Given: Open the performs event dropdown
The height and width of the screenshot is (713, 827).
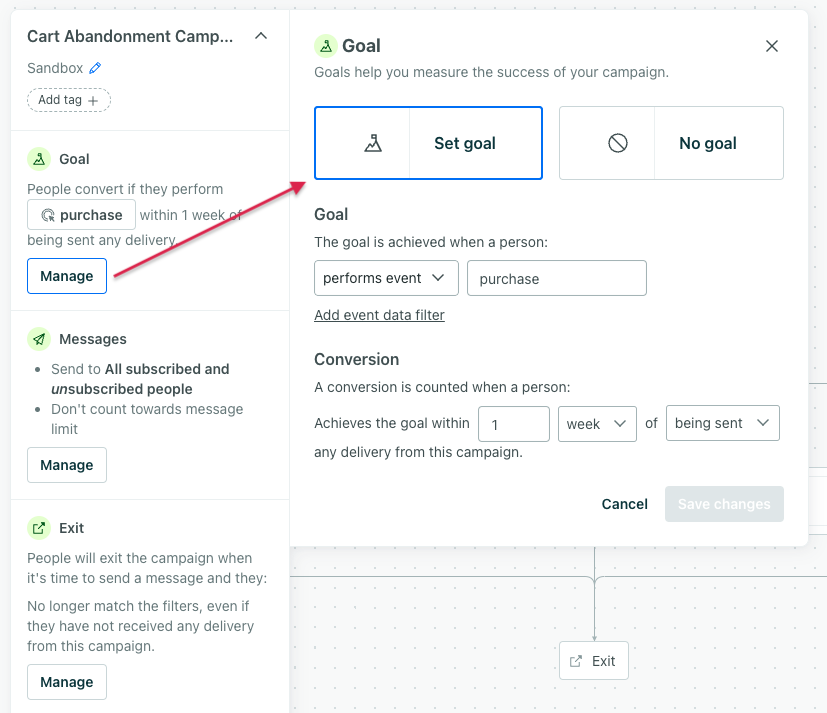Looking at the screenshot, I should 386,278.
